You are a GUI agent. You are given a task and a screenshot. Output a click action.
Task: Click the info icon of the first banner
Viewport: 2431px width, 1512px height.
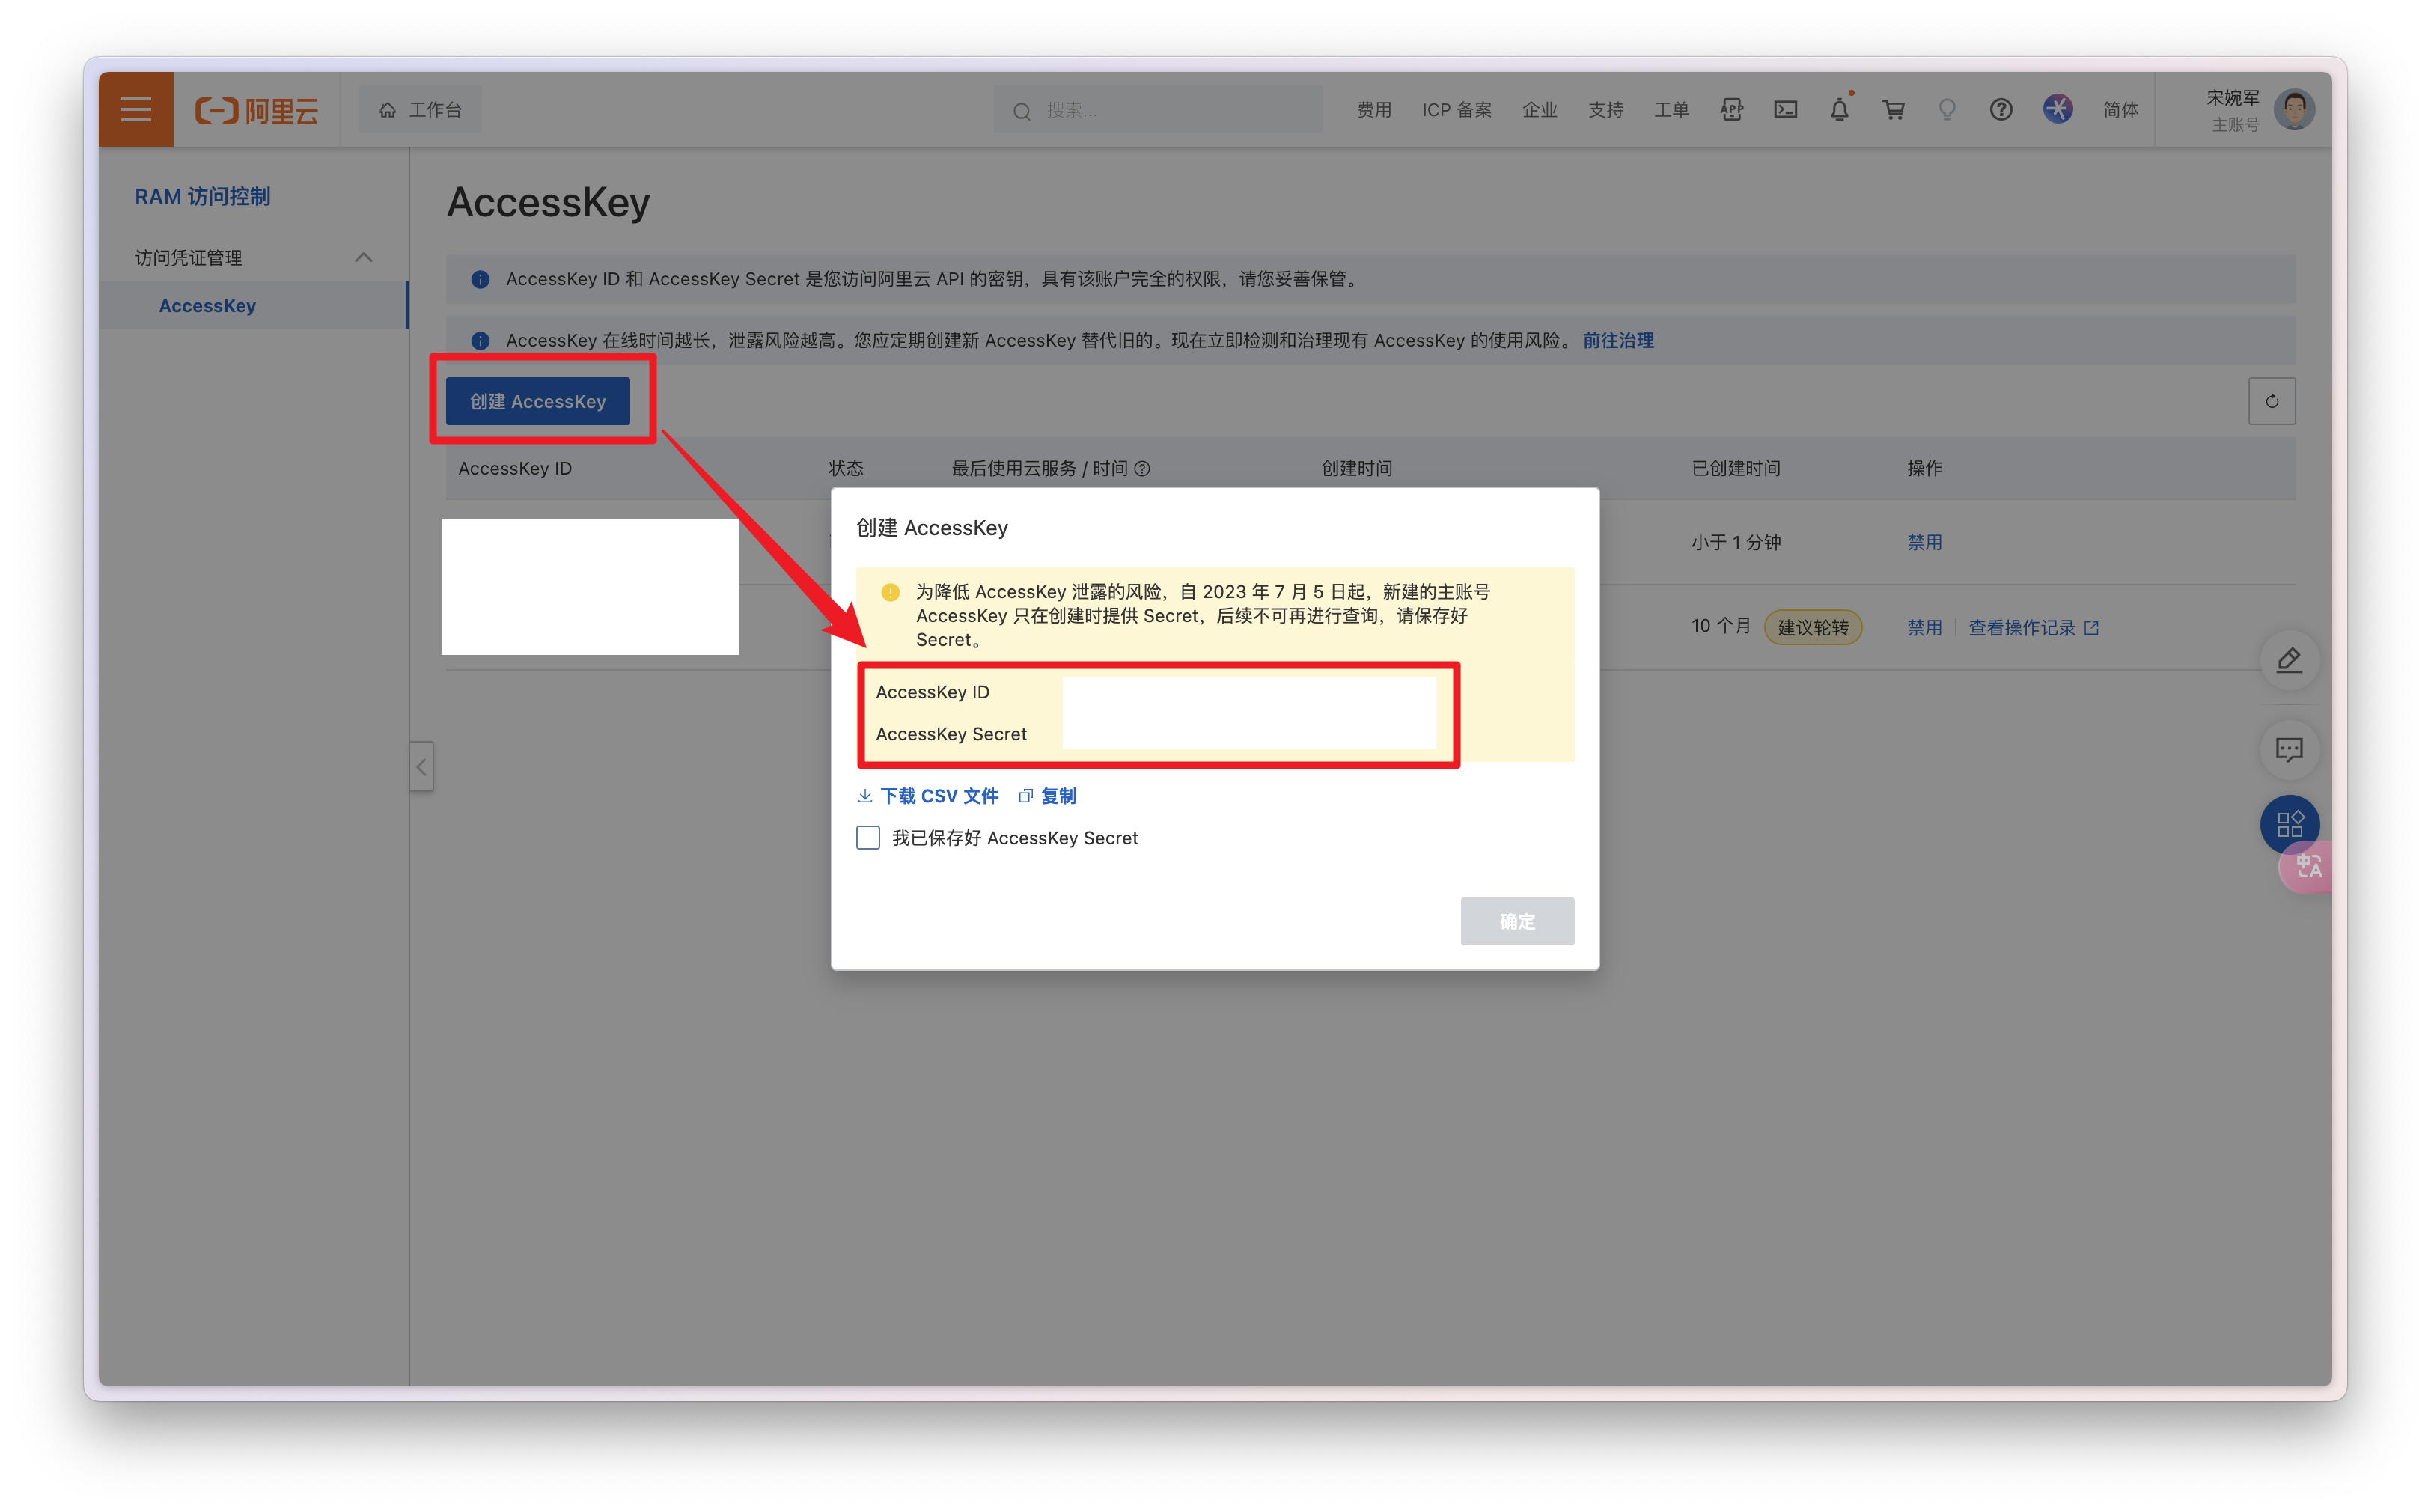pos(480,279)
